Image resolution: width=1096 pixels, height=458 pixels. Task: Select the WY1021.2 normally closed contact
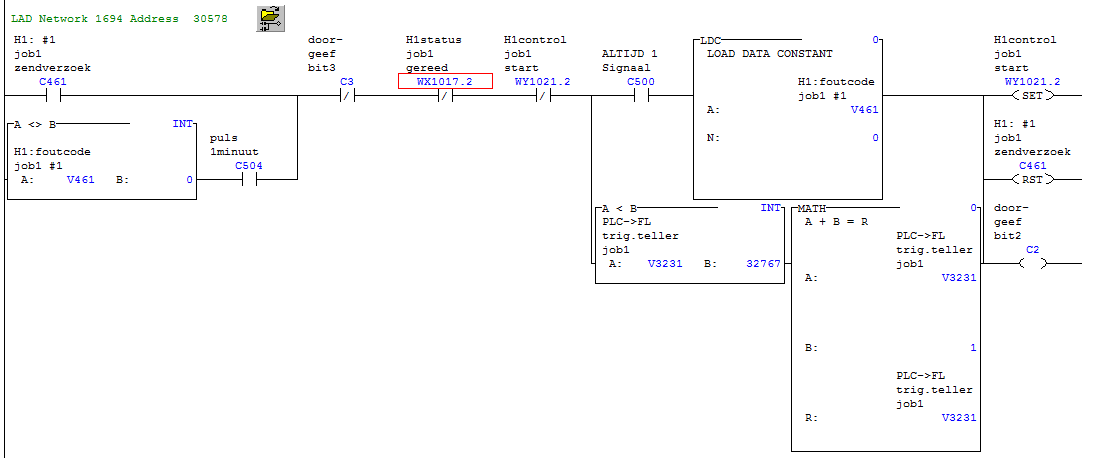tap(542, 96)
